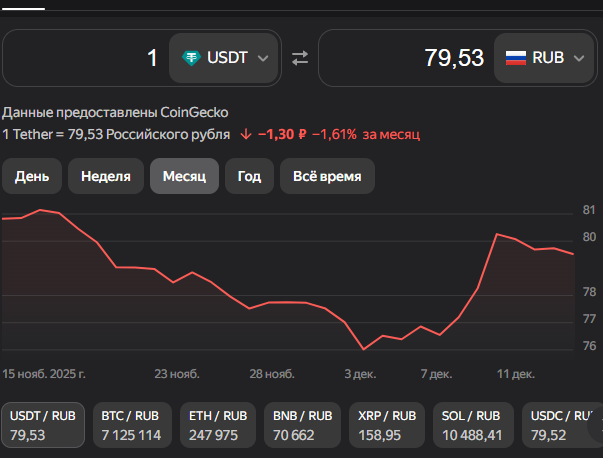Switch chart to Год period

coord(249,176)
